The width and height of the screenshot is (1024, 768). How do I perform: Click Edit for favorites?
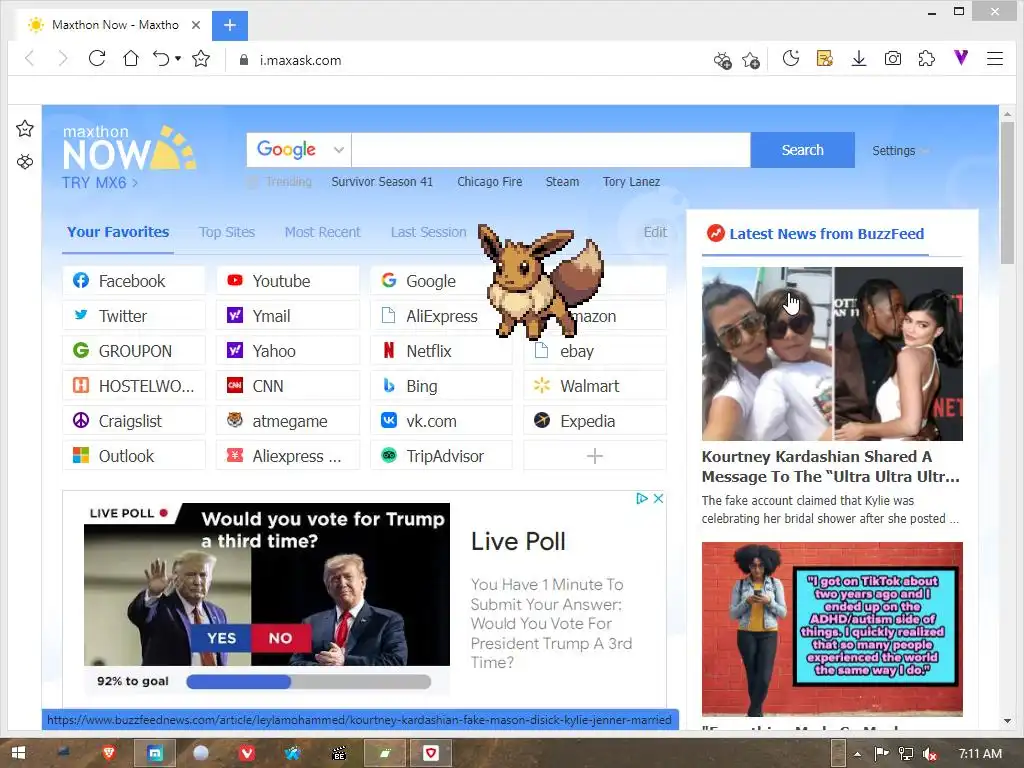655,232
